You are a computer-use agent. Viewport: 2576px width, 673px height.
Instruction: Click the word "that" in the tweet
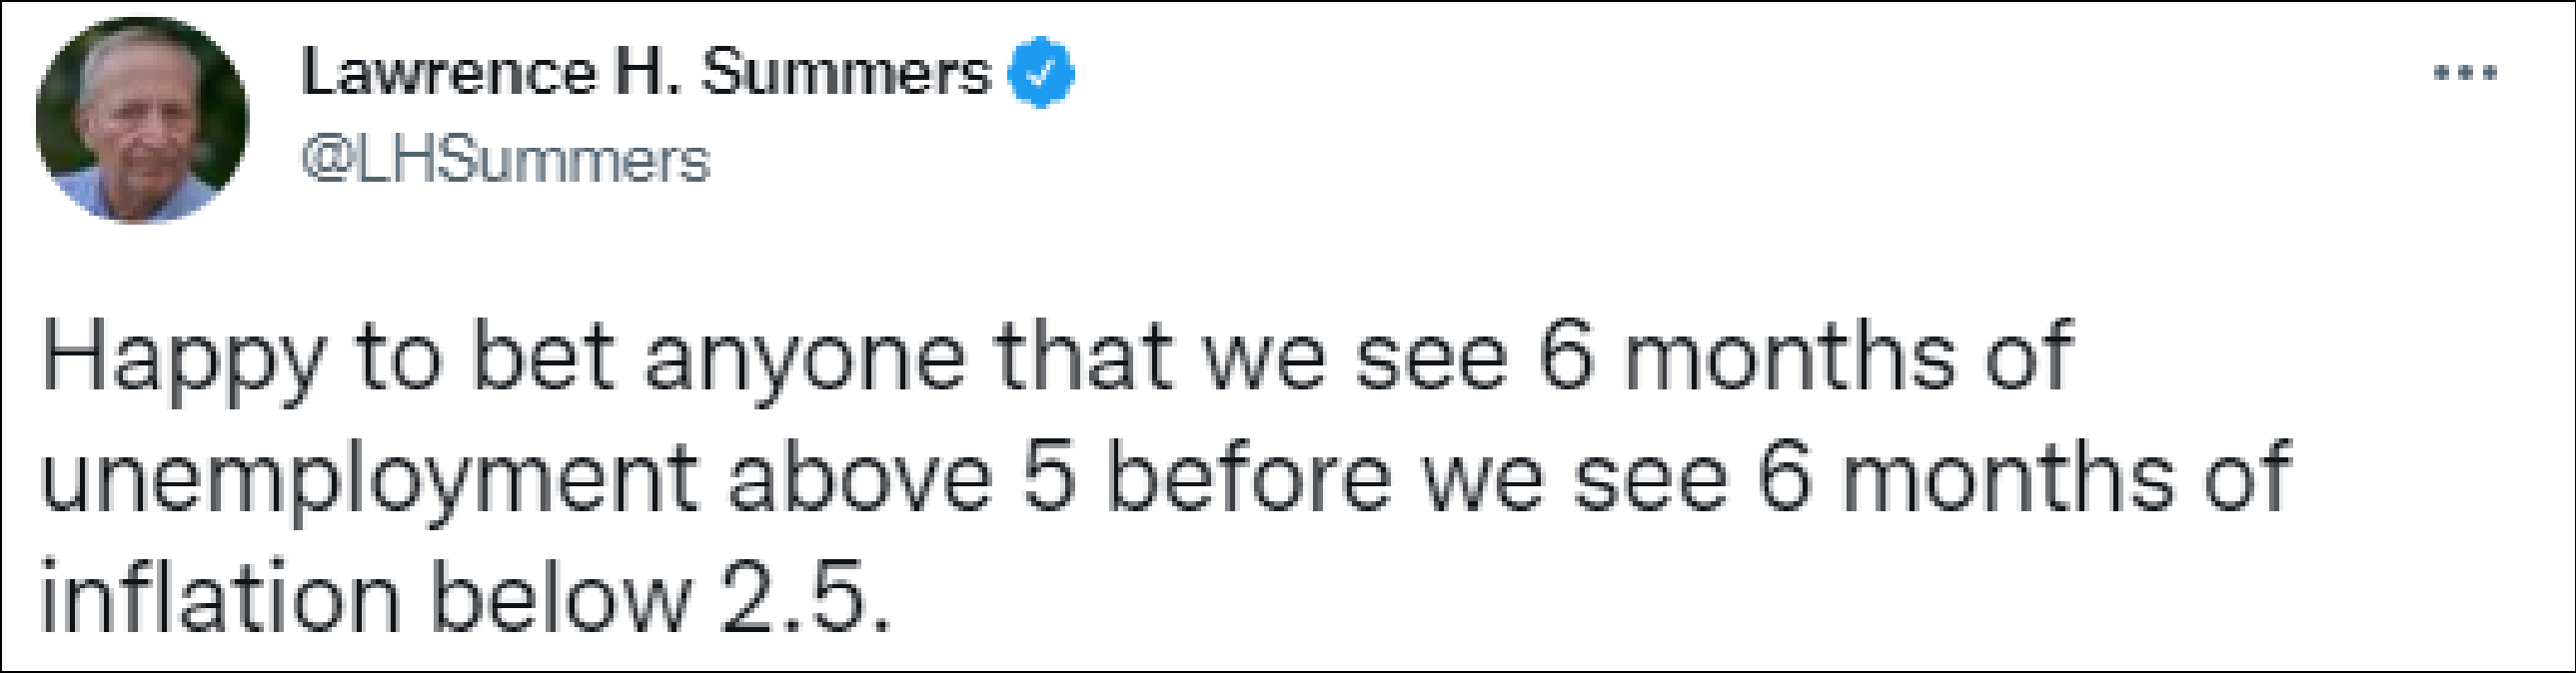tap(1083, 358)
